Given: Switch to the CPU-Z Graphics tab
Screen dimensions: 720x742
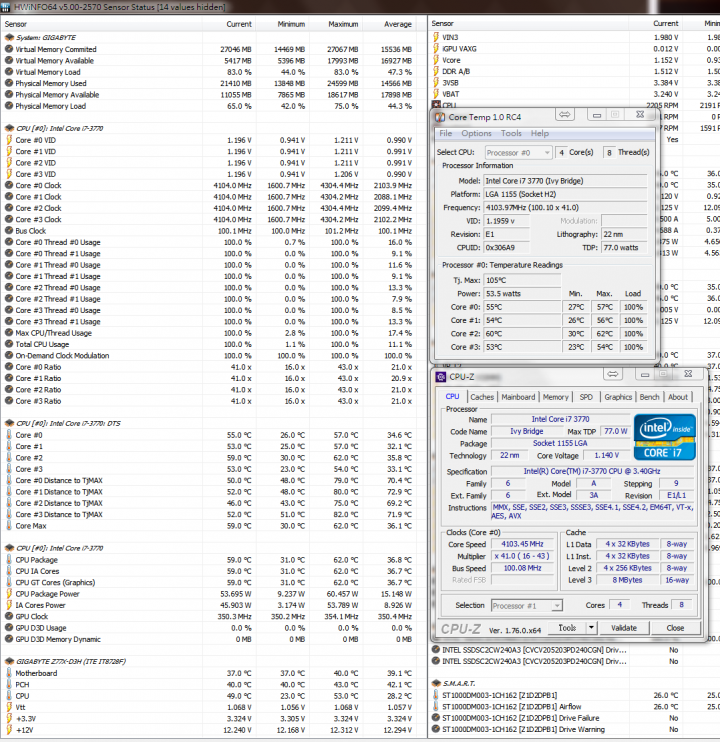Looking at the screenshot, I should click(618, 397).
